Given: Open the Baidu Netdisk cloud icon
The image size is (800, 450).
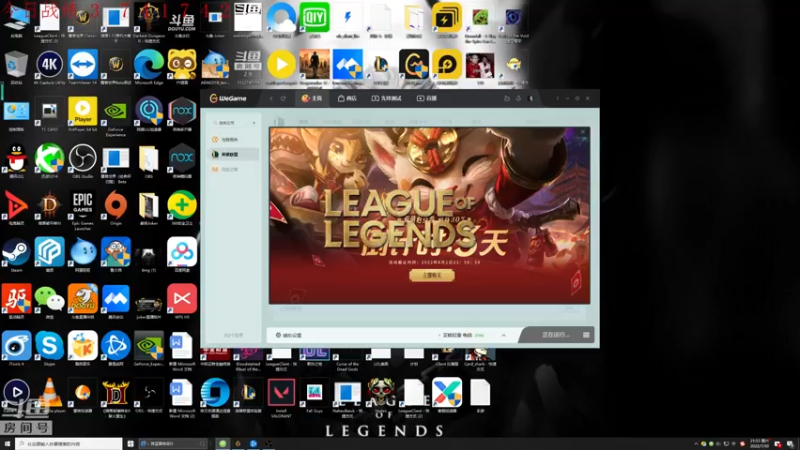Looking at the screenshot, I should 182,253.
